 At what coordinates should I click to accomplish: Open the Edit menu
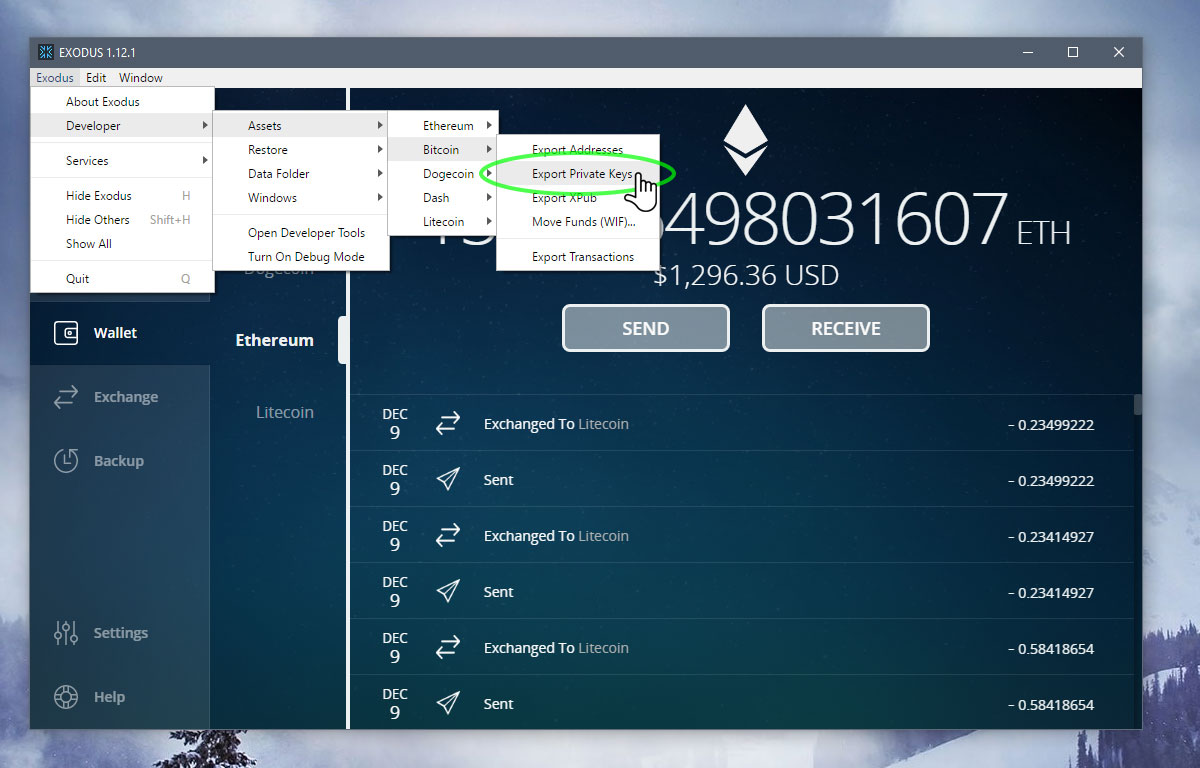coord(96,78)
